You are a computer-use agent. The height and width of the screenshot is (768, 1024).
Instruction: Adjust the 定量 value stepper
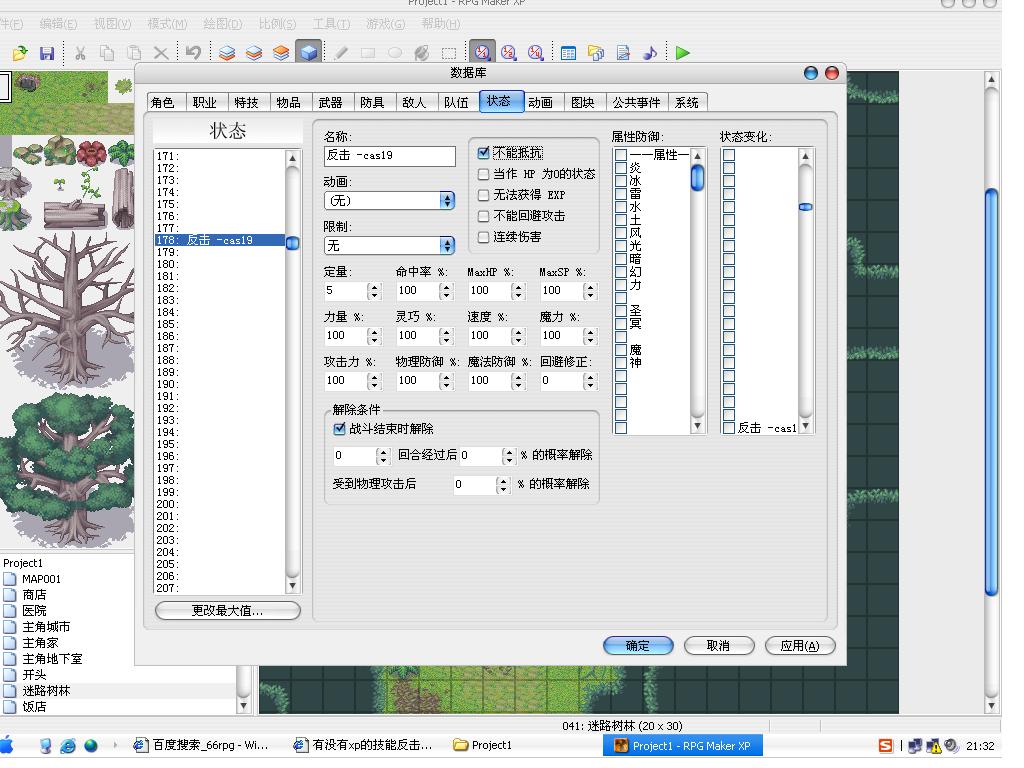pyautogui.click(x=374, y=291)
